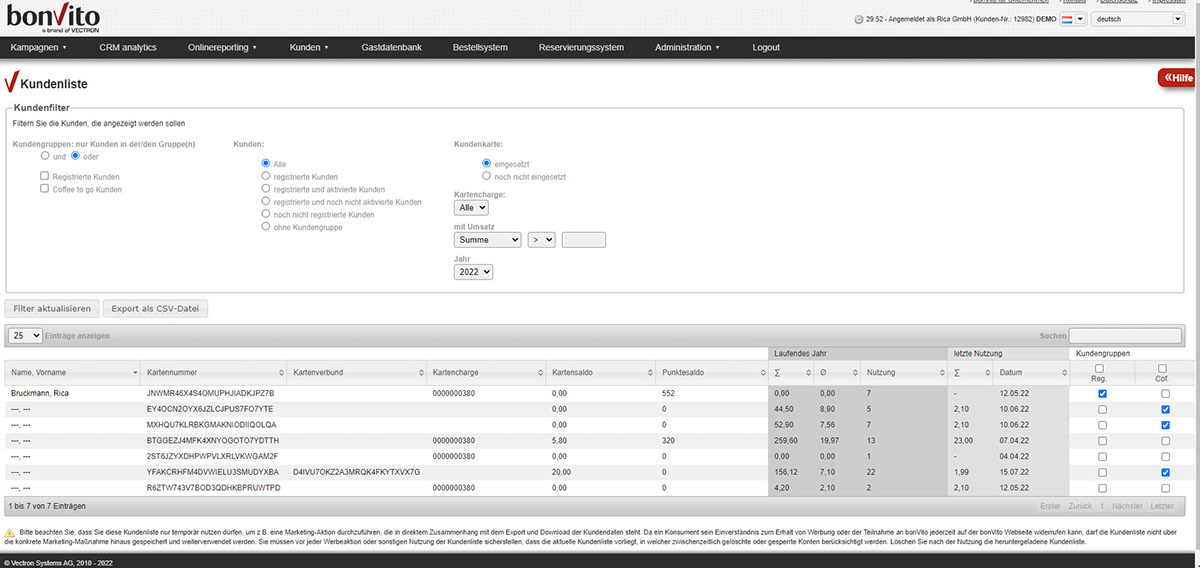Choose 'noch nicht eingesetzt' Kundenkarte option
The height and width of the screenshot is (568, 1200).
(487, 176)
